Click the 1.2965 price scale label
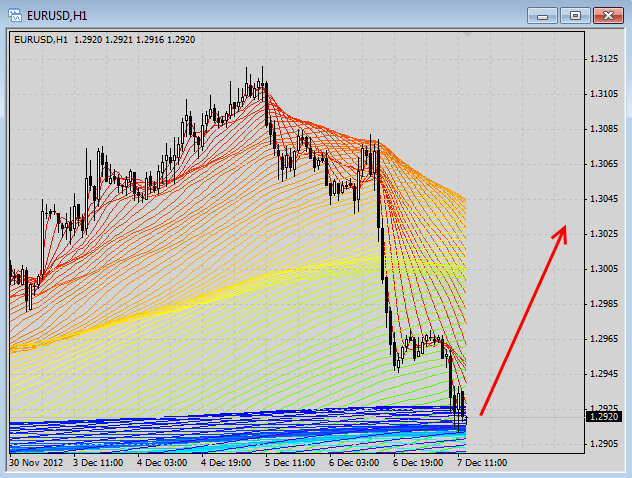Image resolution: width=632 pixels, height=478 pixels. (604, 339)
